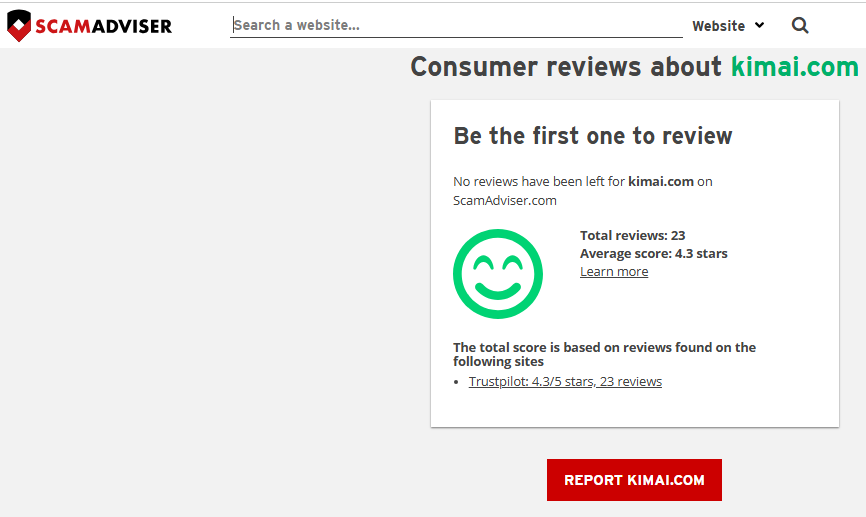Open the Trustpilot 4.3/5 stars link
This screenshot has height=517, width=866.
[x=565, y=382]
